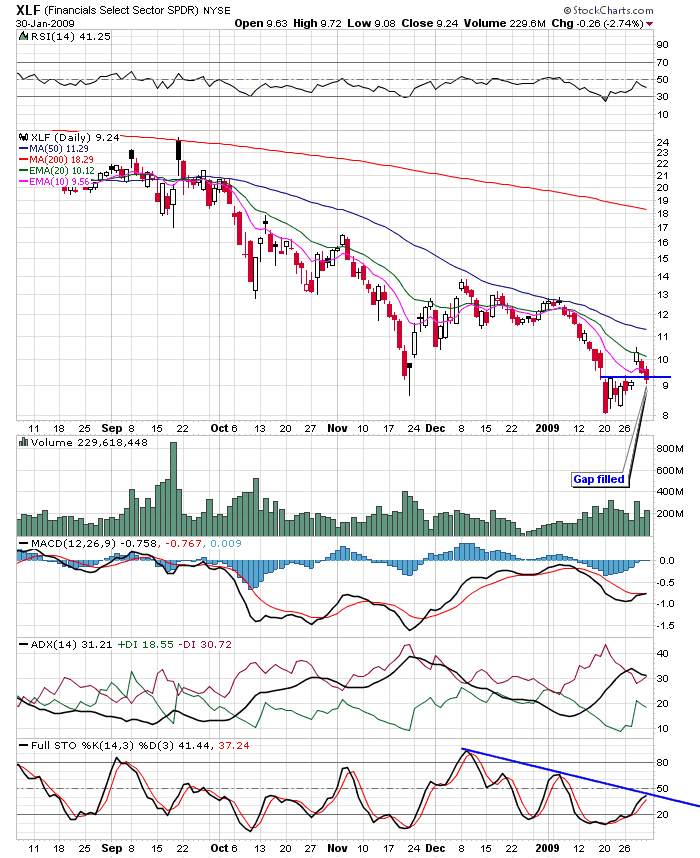Click the red stochastic %D value 37.24
Screen dimensions: 700x858
(x=234, y=745)
